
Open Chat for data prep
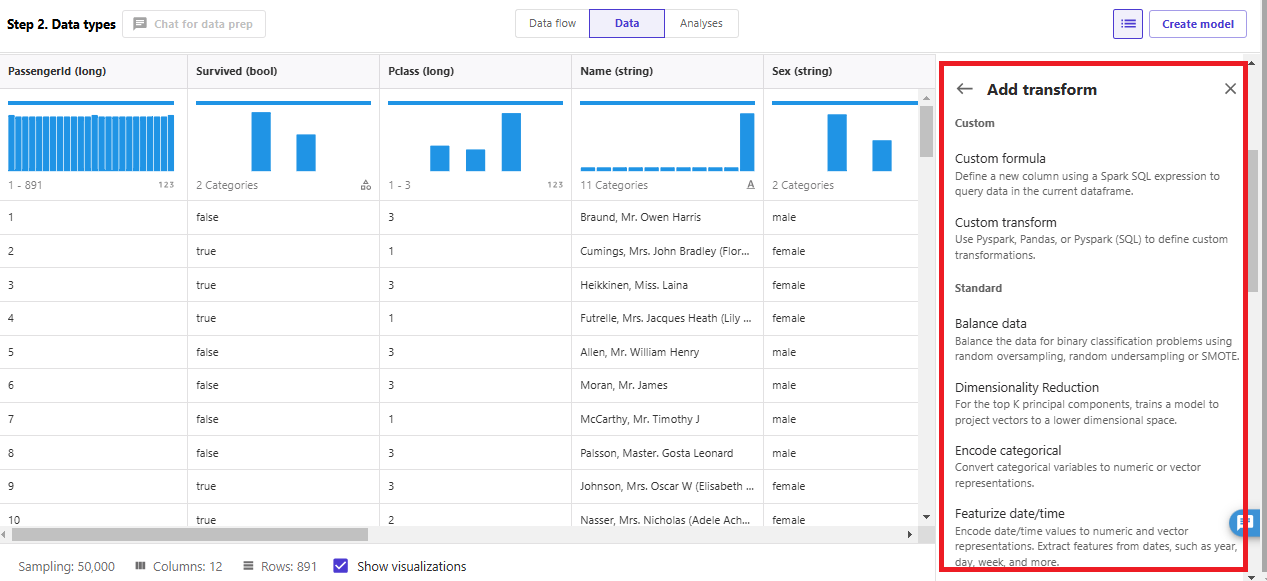[194, 24]
